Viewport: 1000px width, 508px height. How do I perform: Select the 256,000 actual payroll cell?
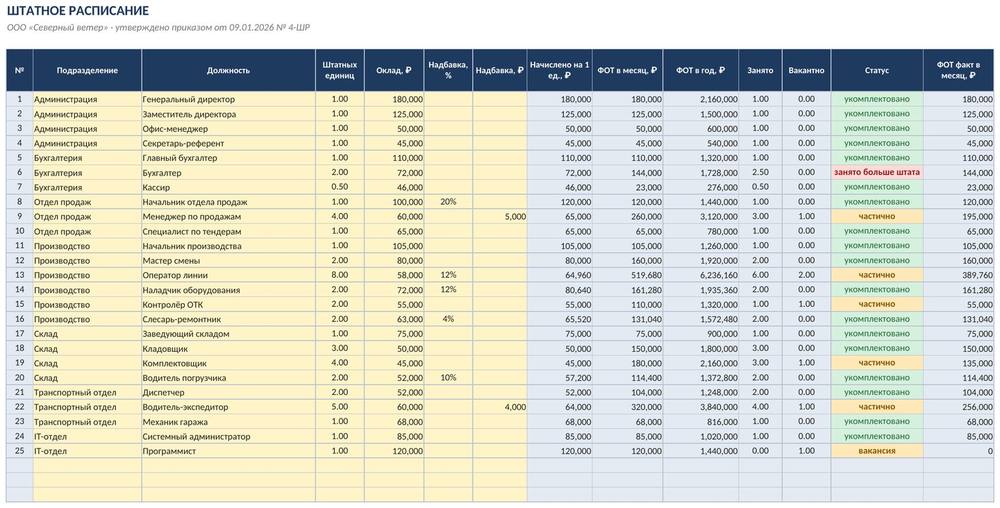[x=959, y=407]
